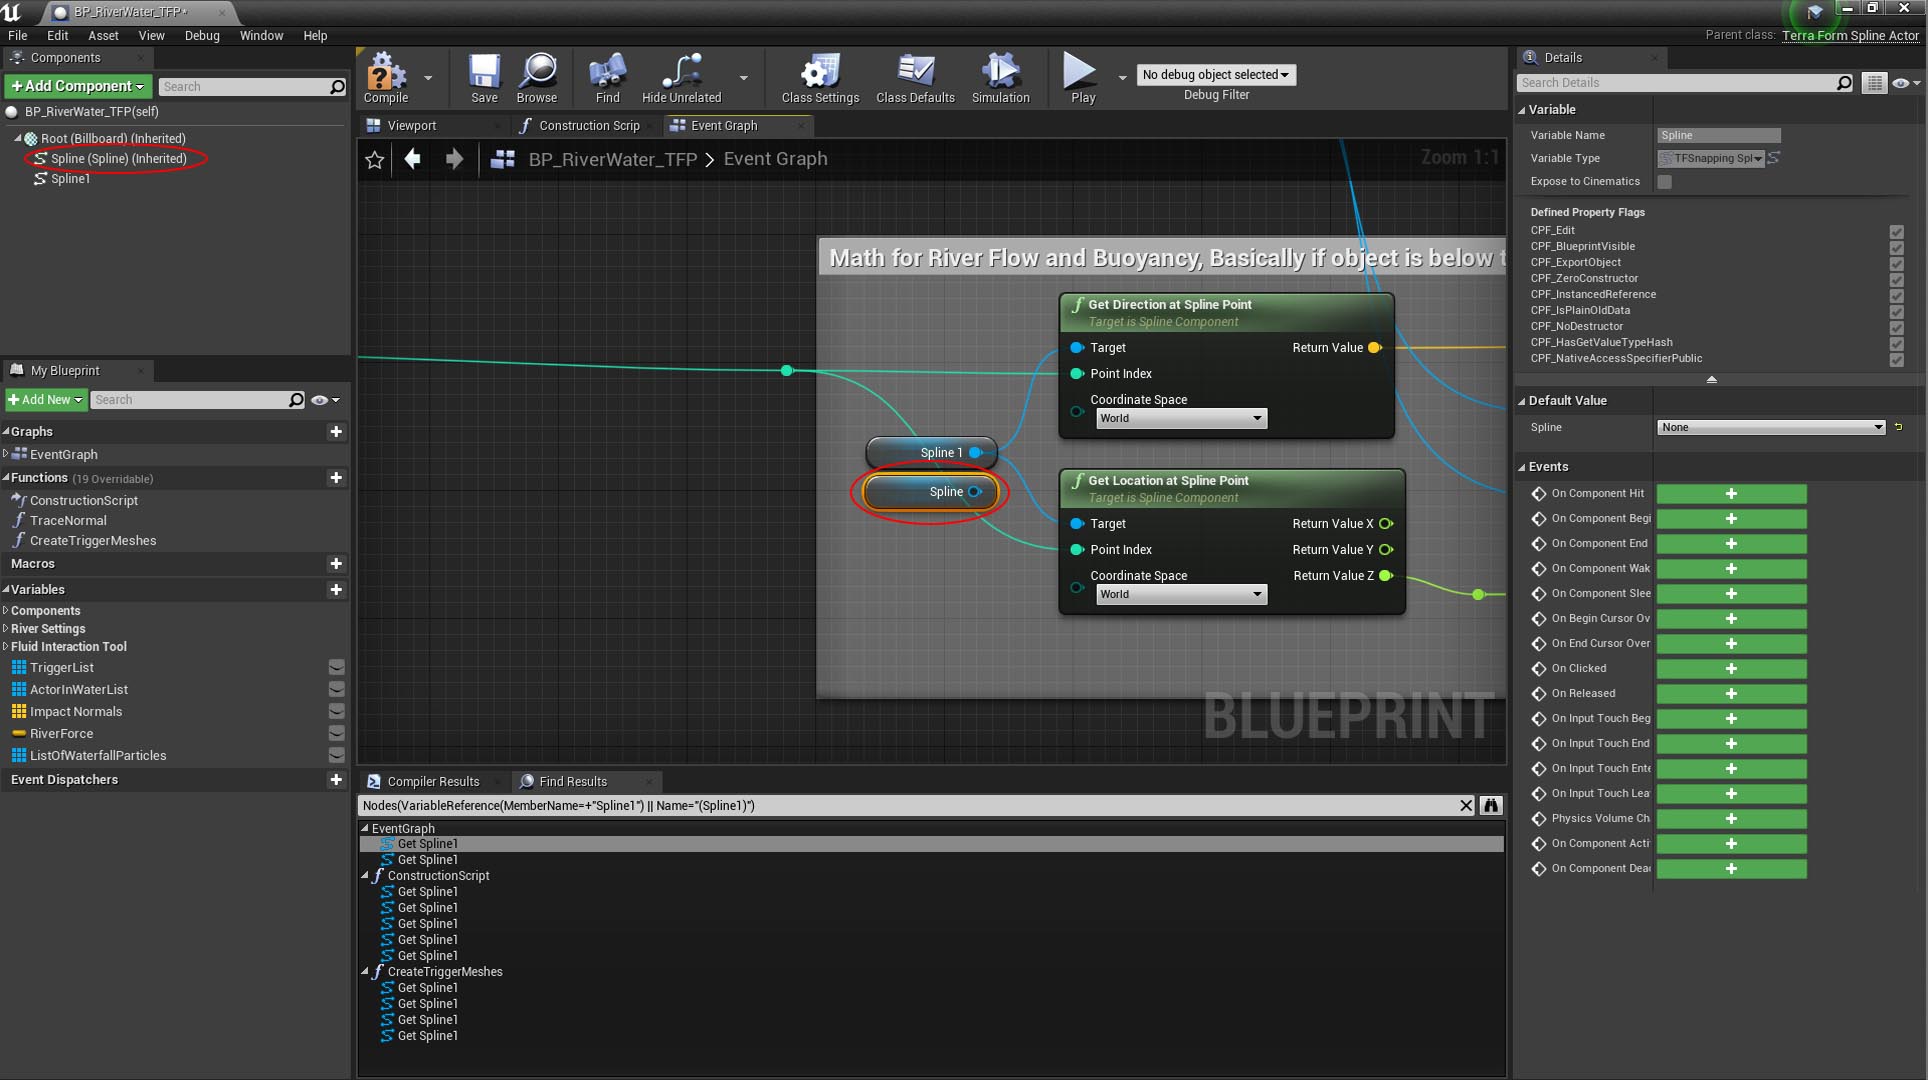
Task: Select the Spline 1 variable node
Action: [x=931, y=452]
